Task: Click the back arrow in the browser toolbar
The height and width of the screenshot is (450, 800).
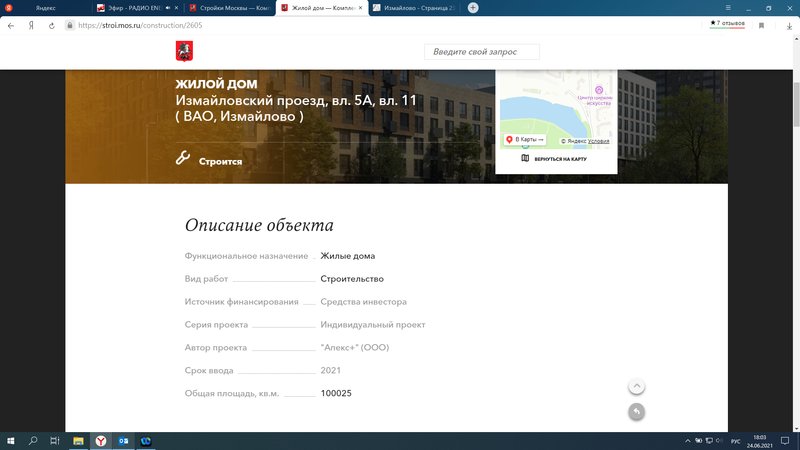Action: click(11, 26)
